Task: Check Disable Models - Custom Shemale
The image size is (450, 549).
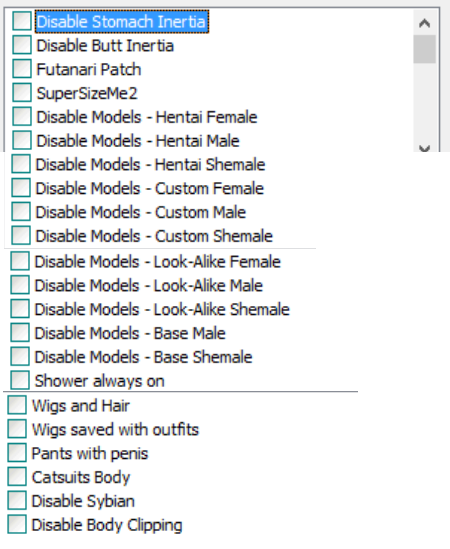Action: (21, 235)
